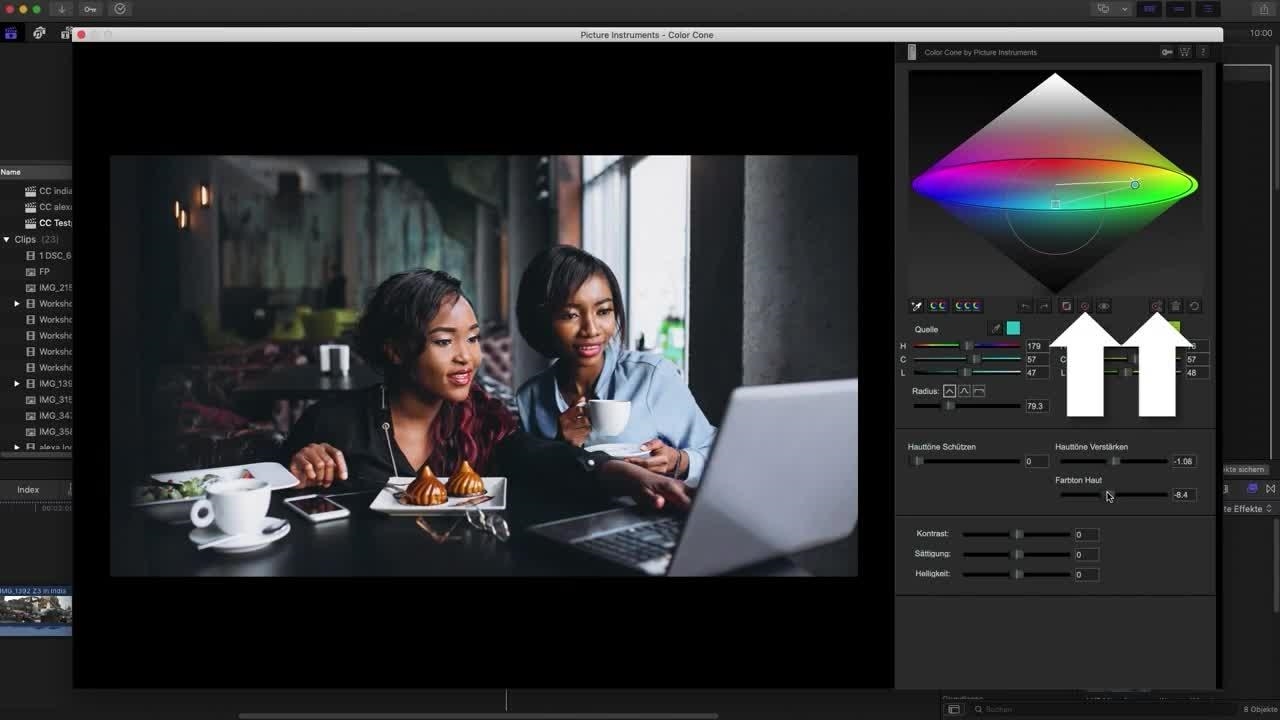Toggle the eye preview icon
Image resolution: width=1280 pixels, height=720 pixels.
pyautogui.click(x=1104, y=306)
